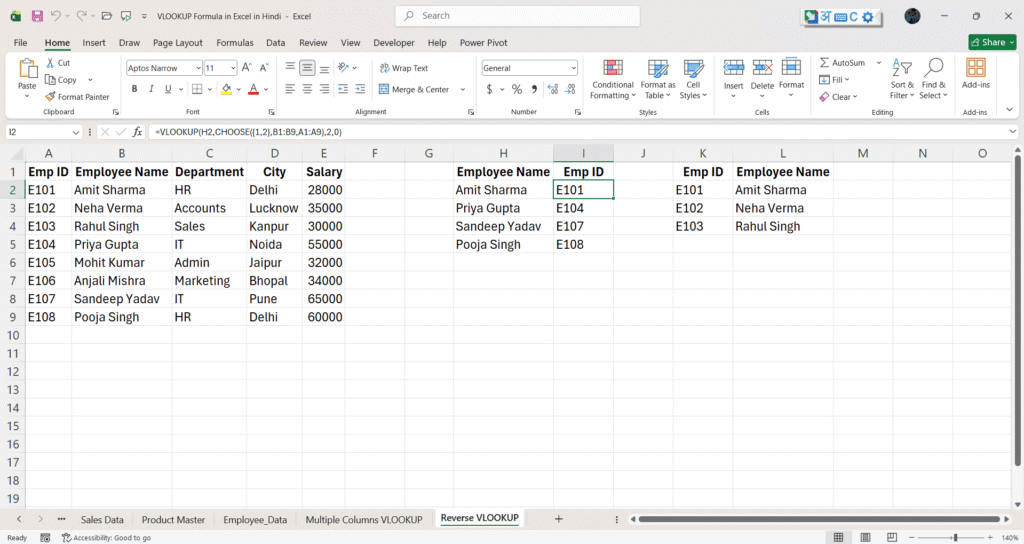Click the Sort & Filter button
Viewport: 1024px width, 544px height.
[x=902, y=79]
